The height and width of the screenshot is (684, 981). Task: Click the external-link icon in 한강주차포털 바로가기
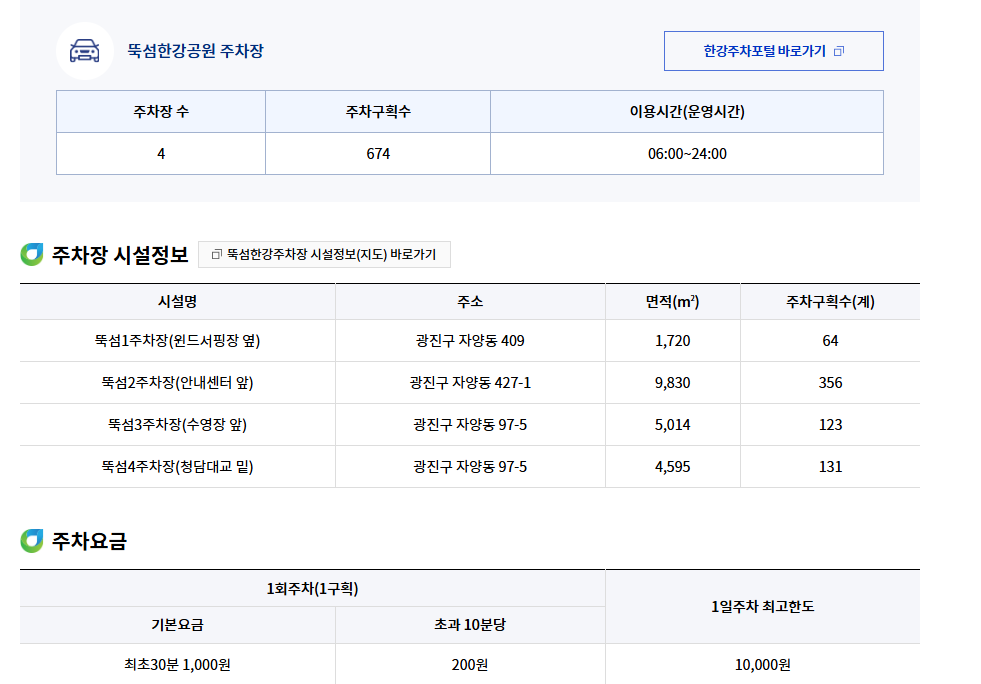(x=838, y=52)
